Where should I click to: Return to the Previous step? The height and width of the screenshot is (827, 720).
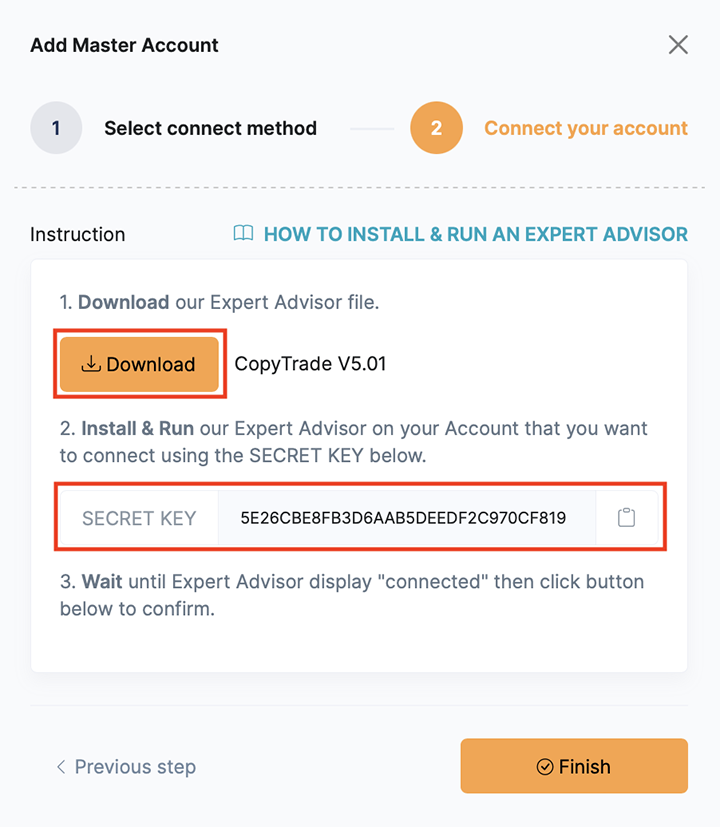pos(126,766)
